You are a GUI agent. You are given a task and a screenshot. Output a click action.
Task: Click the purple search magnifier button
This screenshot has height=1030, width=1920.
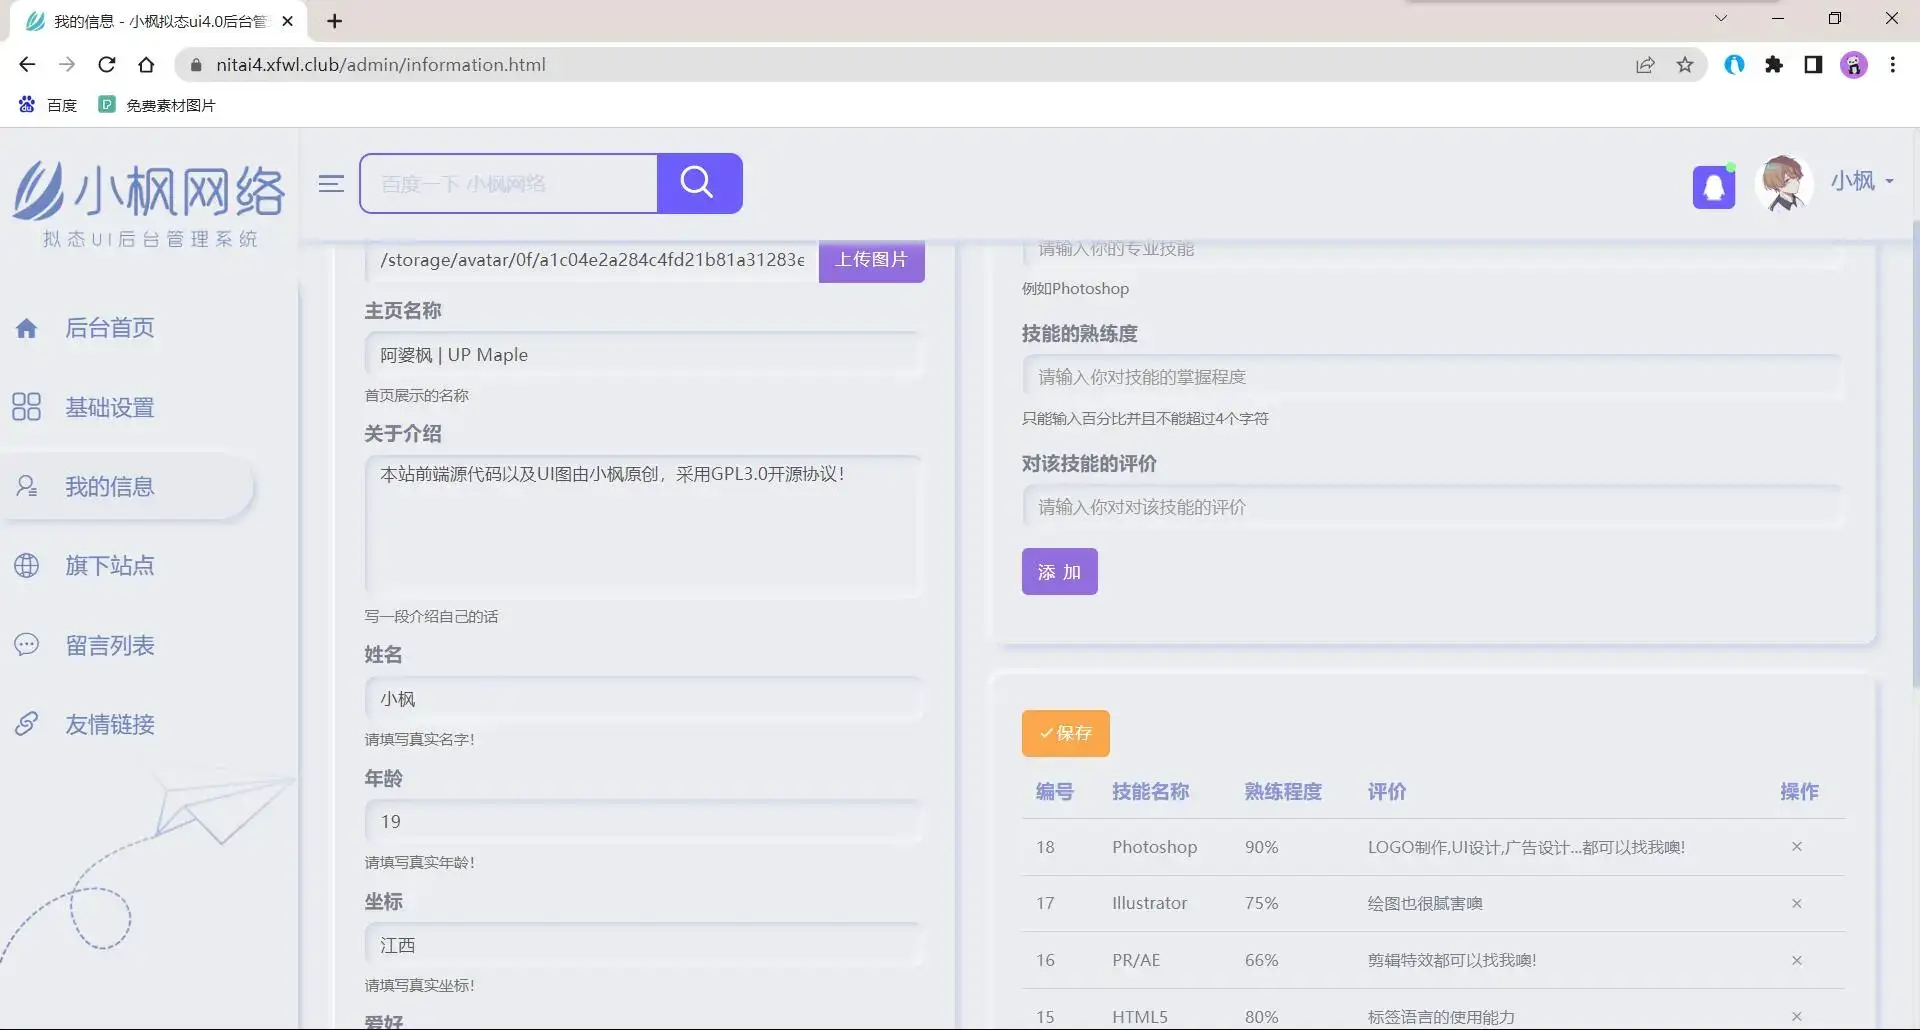pyautogui.click(x=698, y=183)
